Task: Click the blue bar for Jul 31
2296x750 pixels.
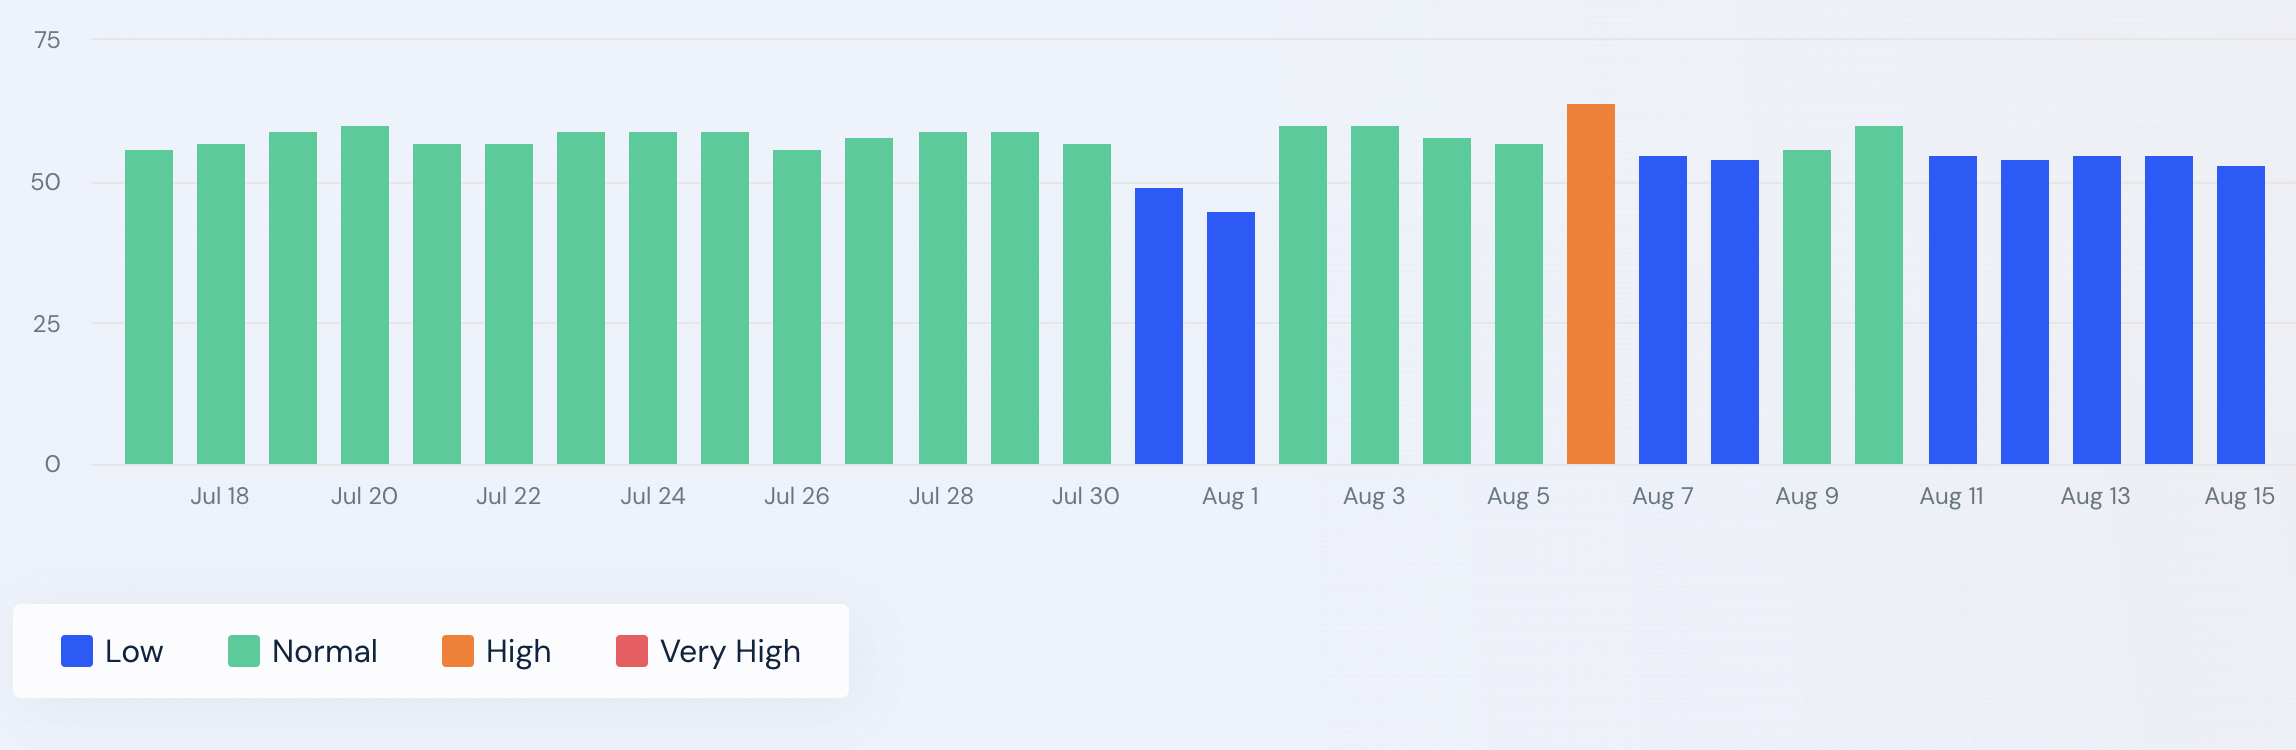Action: [1159, 326]
